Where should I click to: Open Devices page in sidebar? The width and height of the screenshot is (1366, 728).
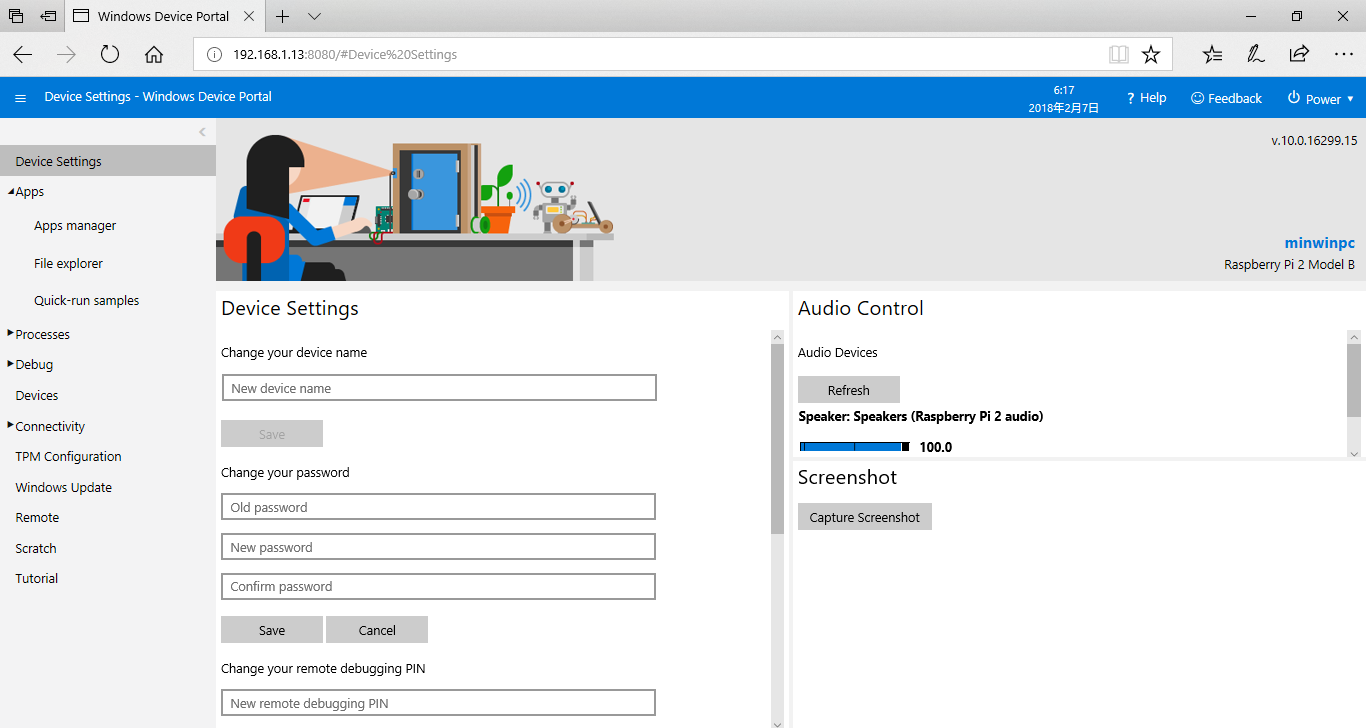37,396
